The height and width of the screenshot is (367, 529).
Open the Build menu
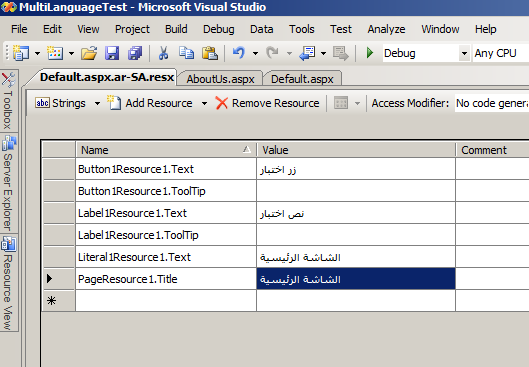point(176,29)
